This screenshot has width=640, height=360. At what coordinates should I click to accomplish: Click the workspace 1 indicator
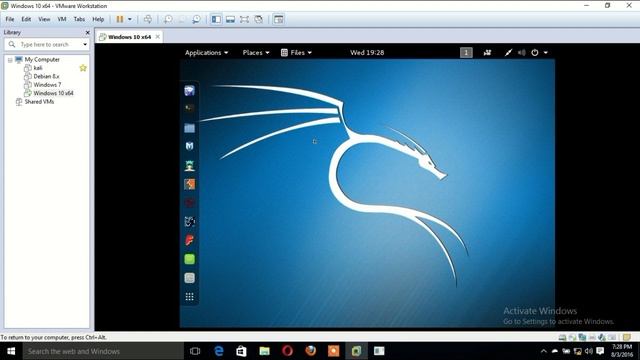(x=466, y=52)
